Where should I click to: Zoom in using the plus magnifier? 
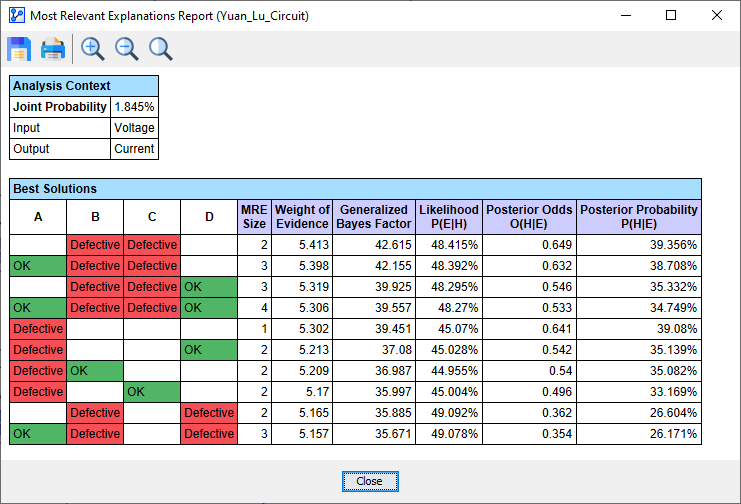(x=93, y=49)
